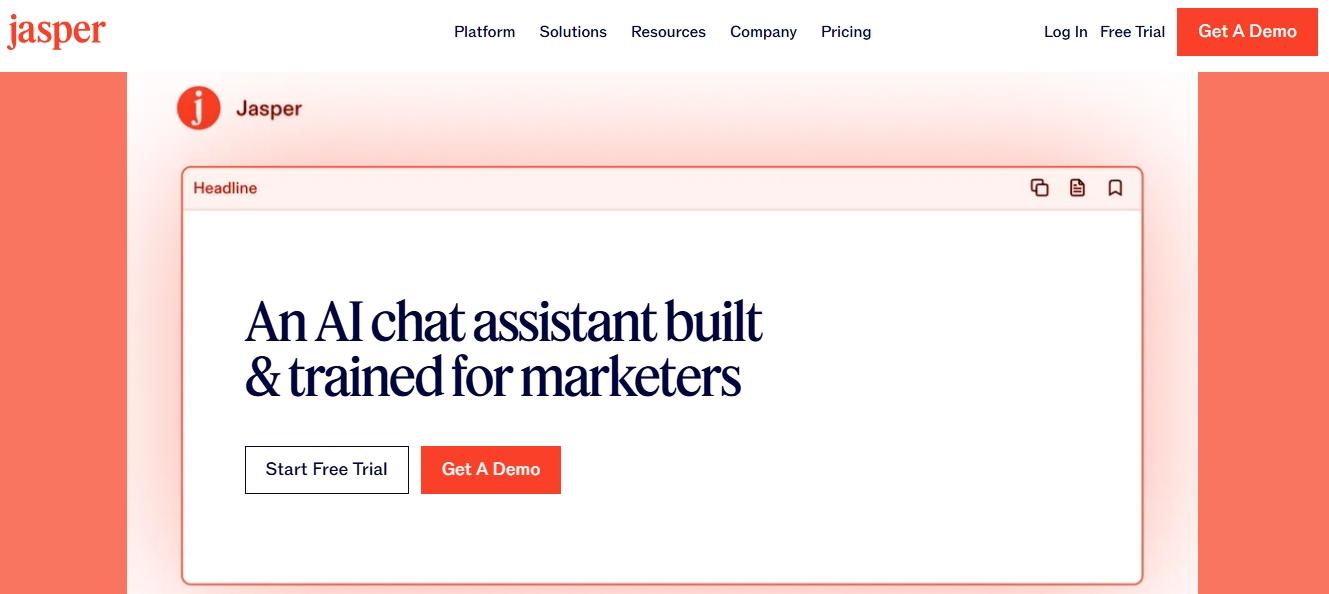Click the red Get A Demo button under the headline
The height and width of the screenshot is (594, 1329).
coord(491,470)
